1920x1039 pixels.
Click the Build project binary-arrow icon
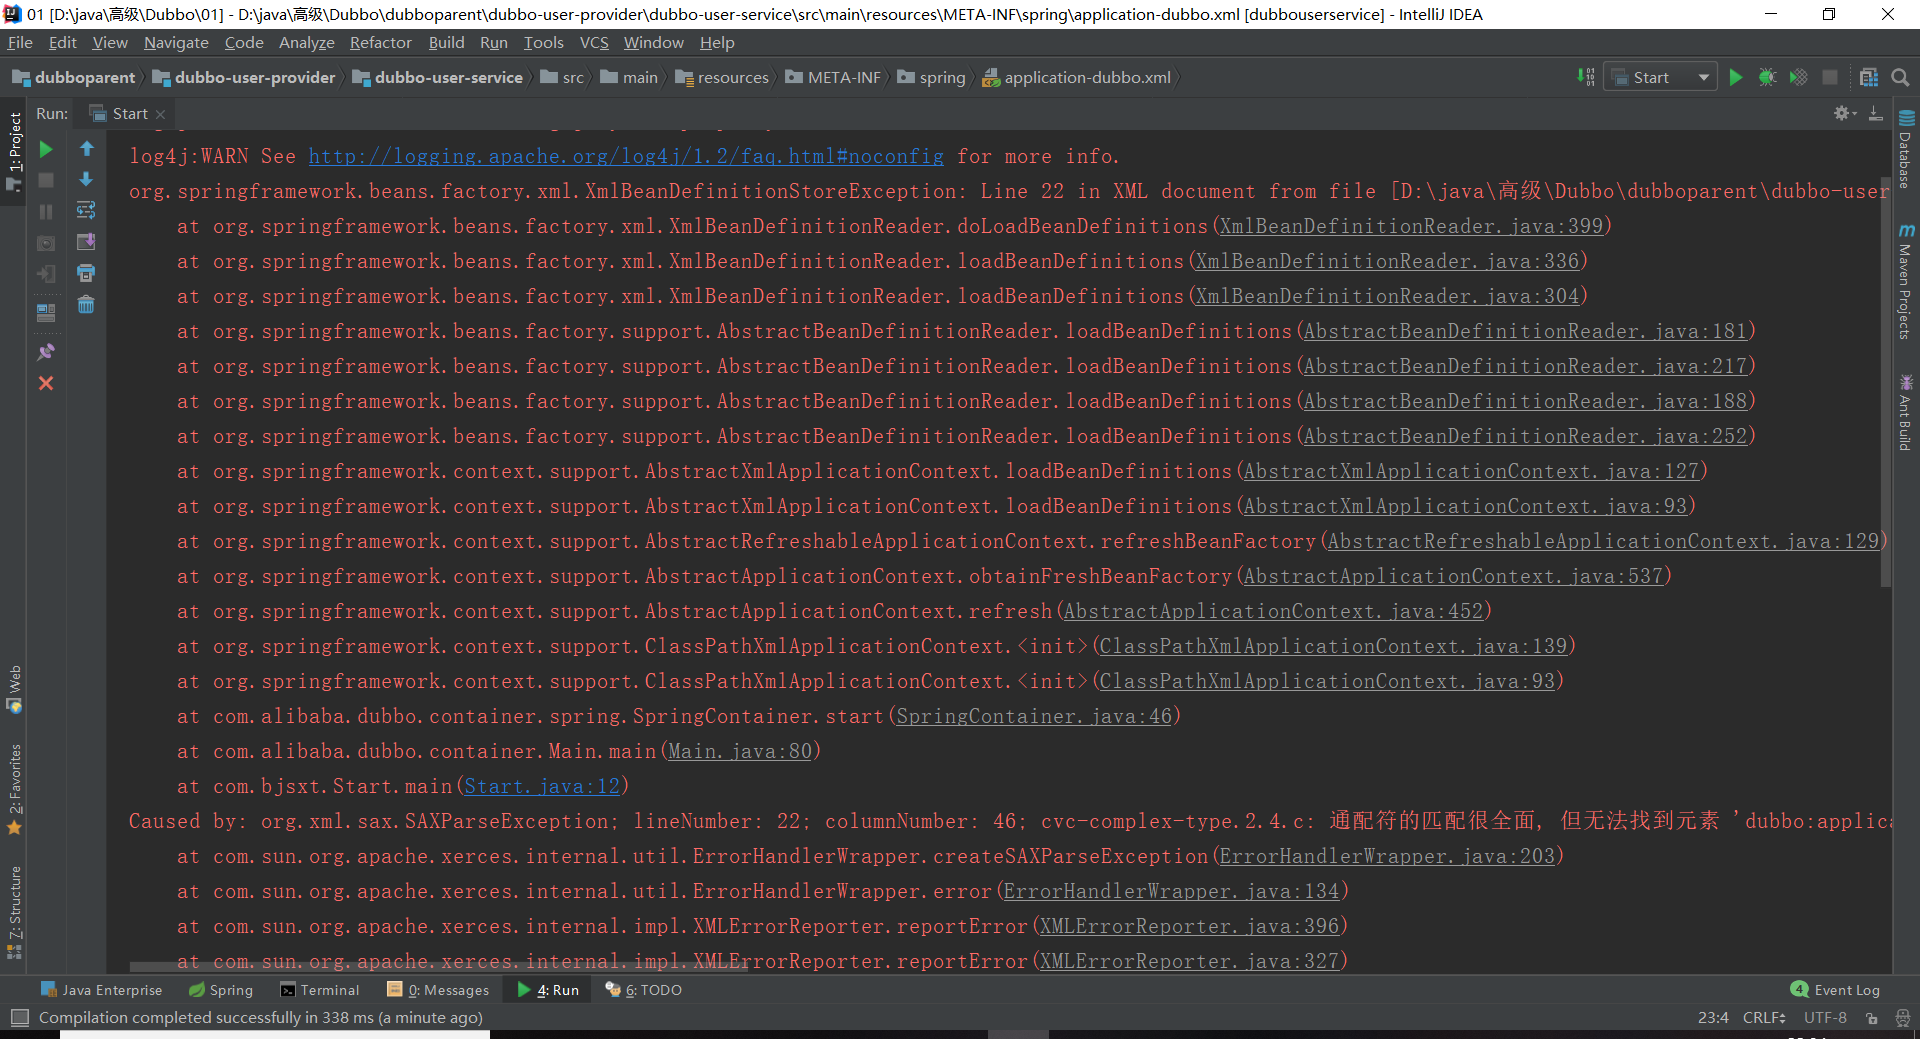click(x=1586, y=77)
